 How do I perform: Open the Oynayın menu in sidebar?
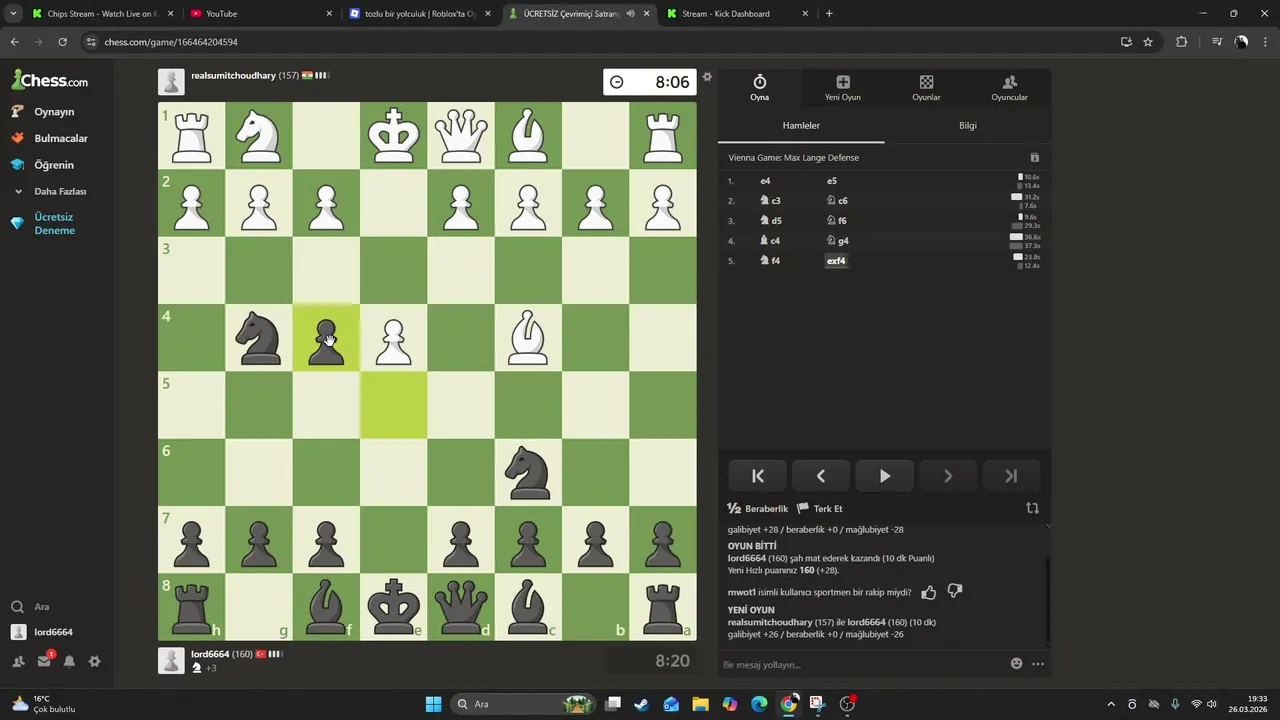pyautogui.click(x=56, y=112)
